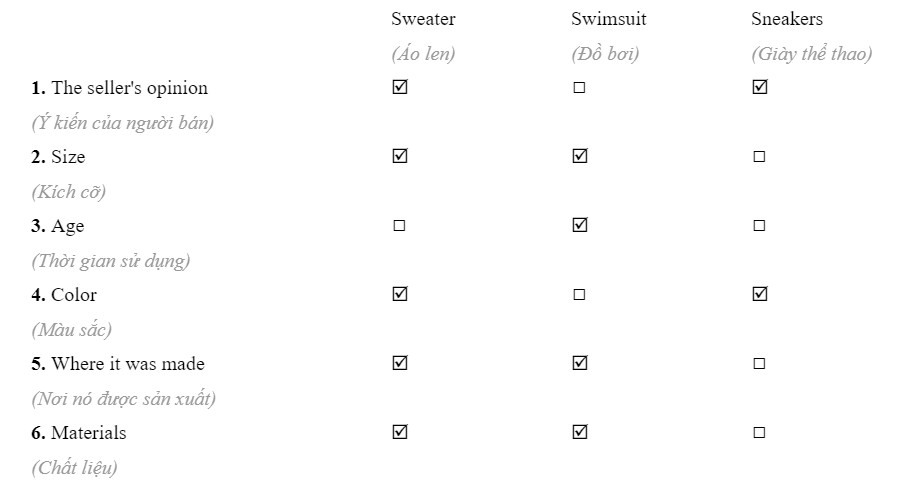Check Swimsuit for the seller's opinion
The image size is (924, 483).
[x=579, y=88]
